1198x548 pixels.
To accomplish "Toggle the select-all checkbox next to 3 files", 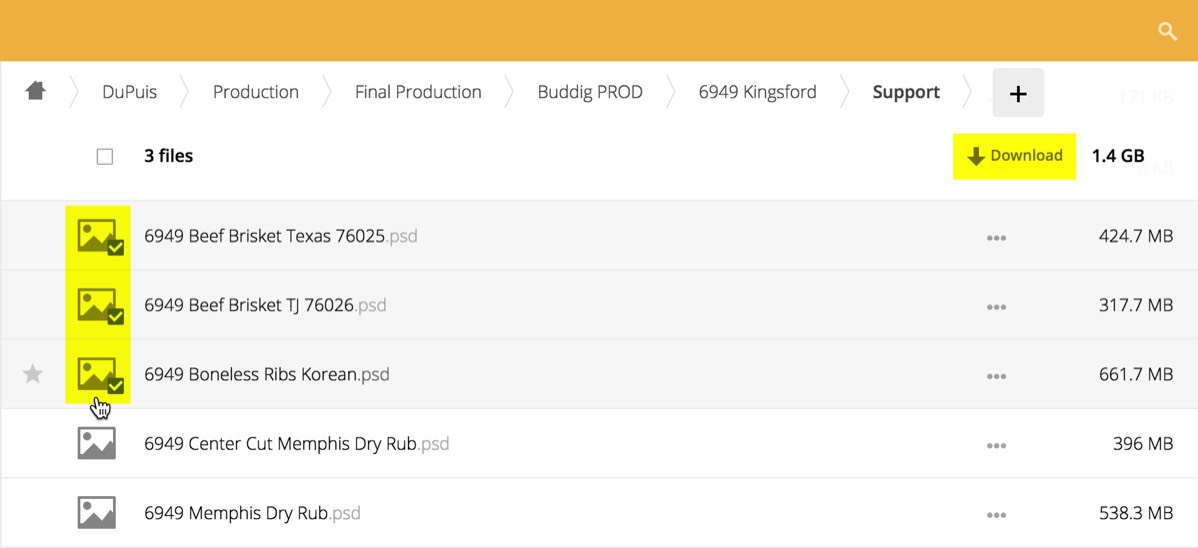I will (105, 156).
